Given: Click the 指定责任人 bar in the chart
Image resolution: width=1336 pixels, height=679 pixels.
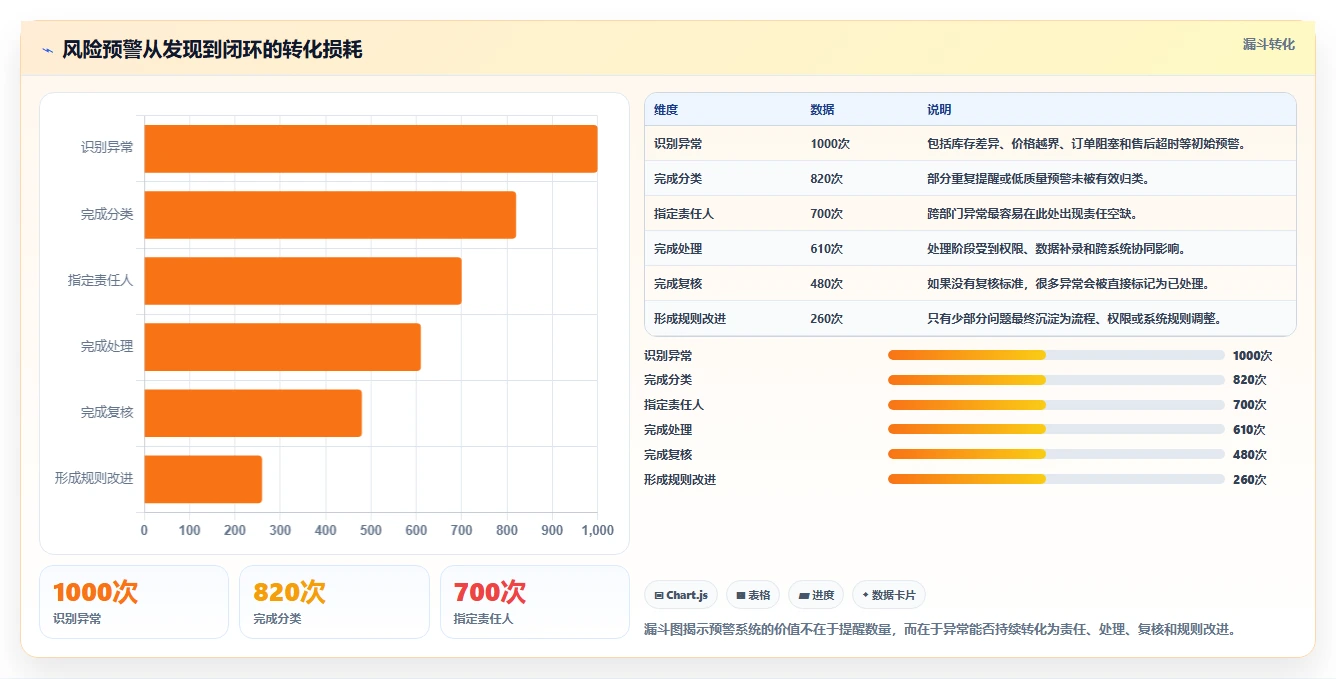Looking at the screenshot, I should tap(303, 281).
